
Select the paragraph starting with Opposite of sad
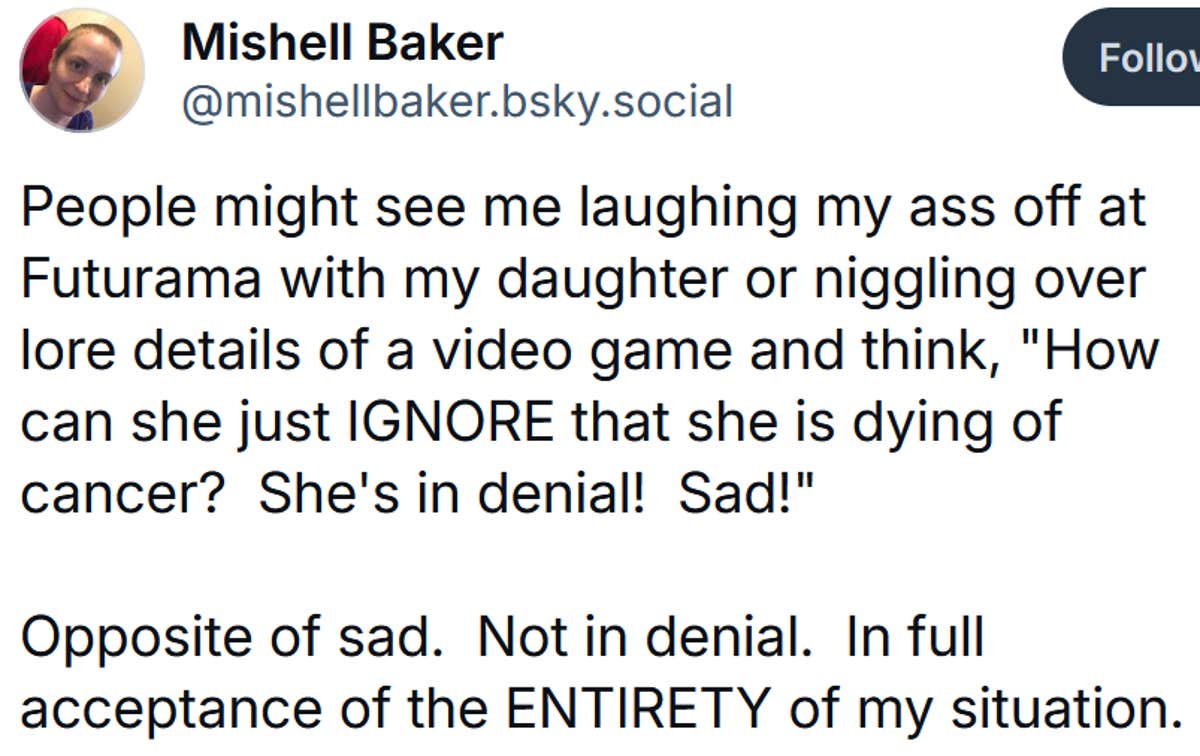500,668
